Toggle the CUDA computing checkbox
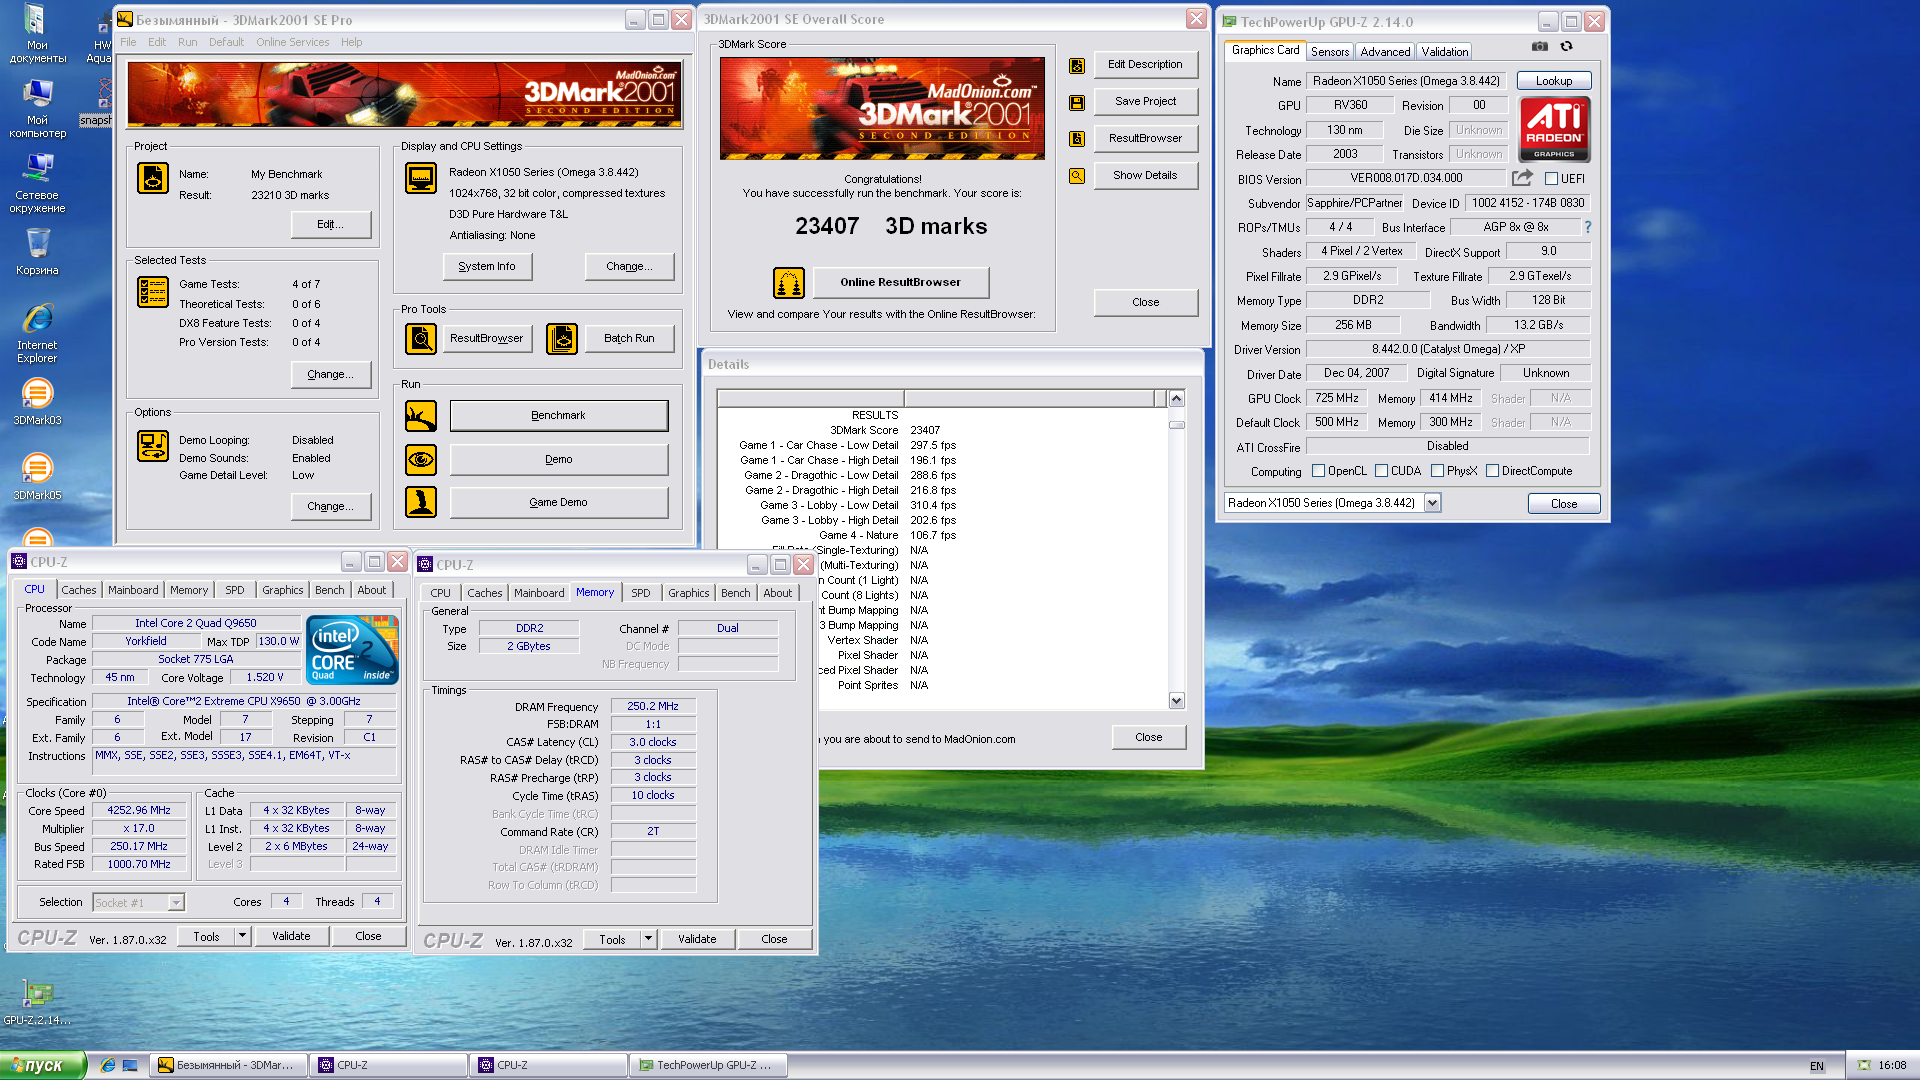Viewport: 1920px width, 1080px height. [1381, 471]
